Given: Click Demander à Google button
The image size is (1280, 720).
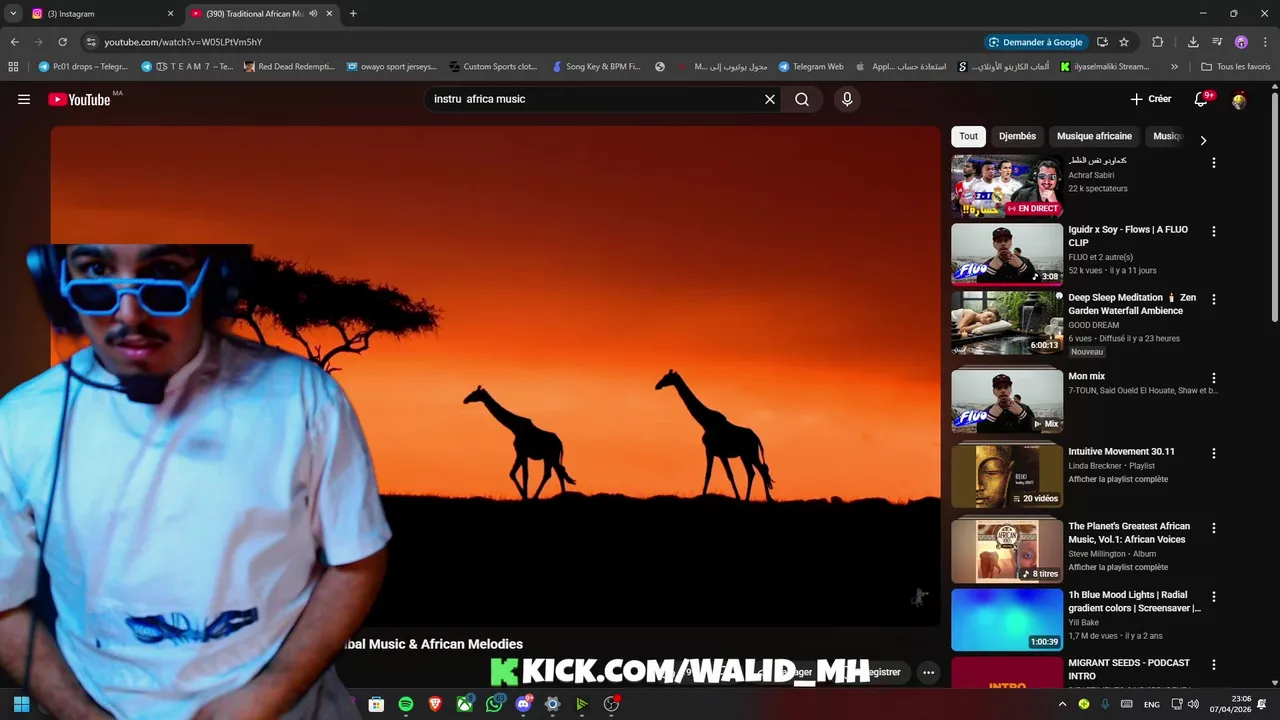Looking at the screenshot, I should 1035,42.
